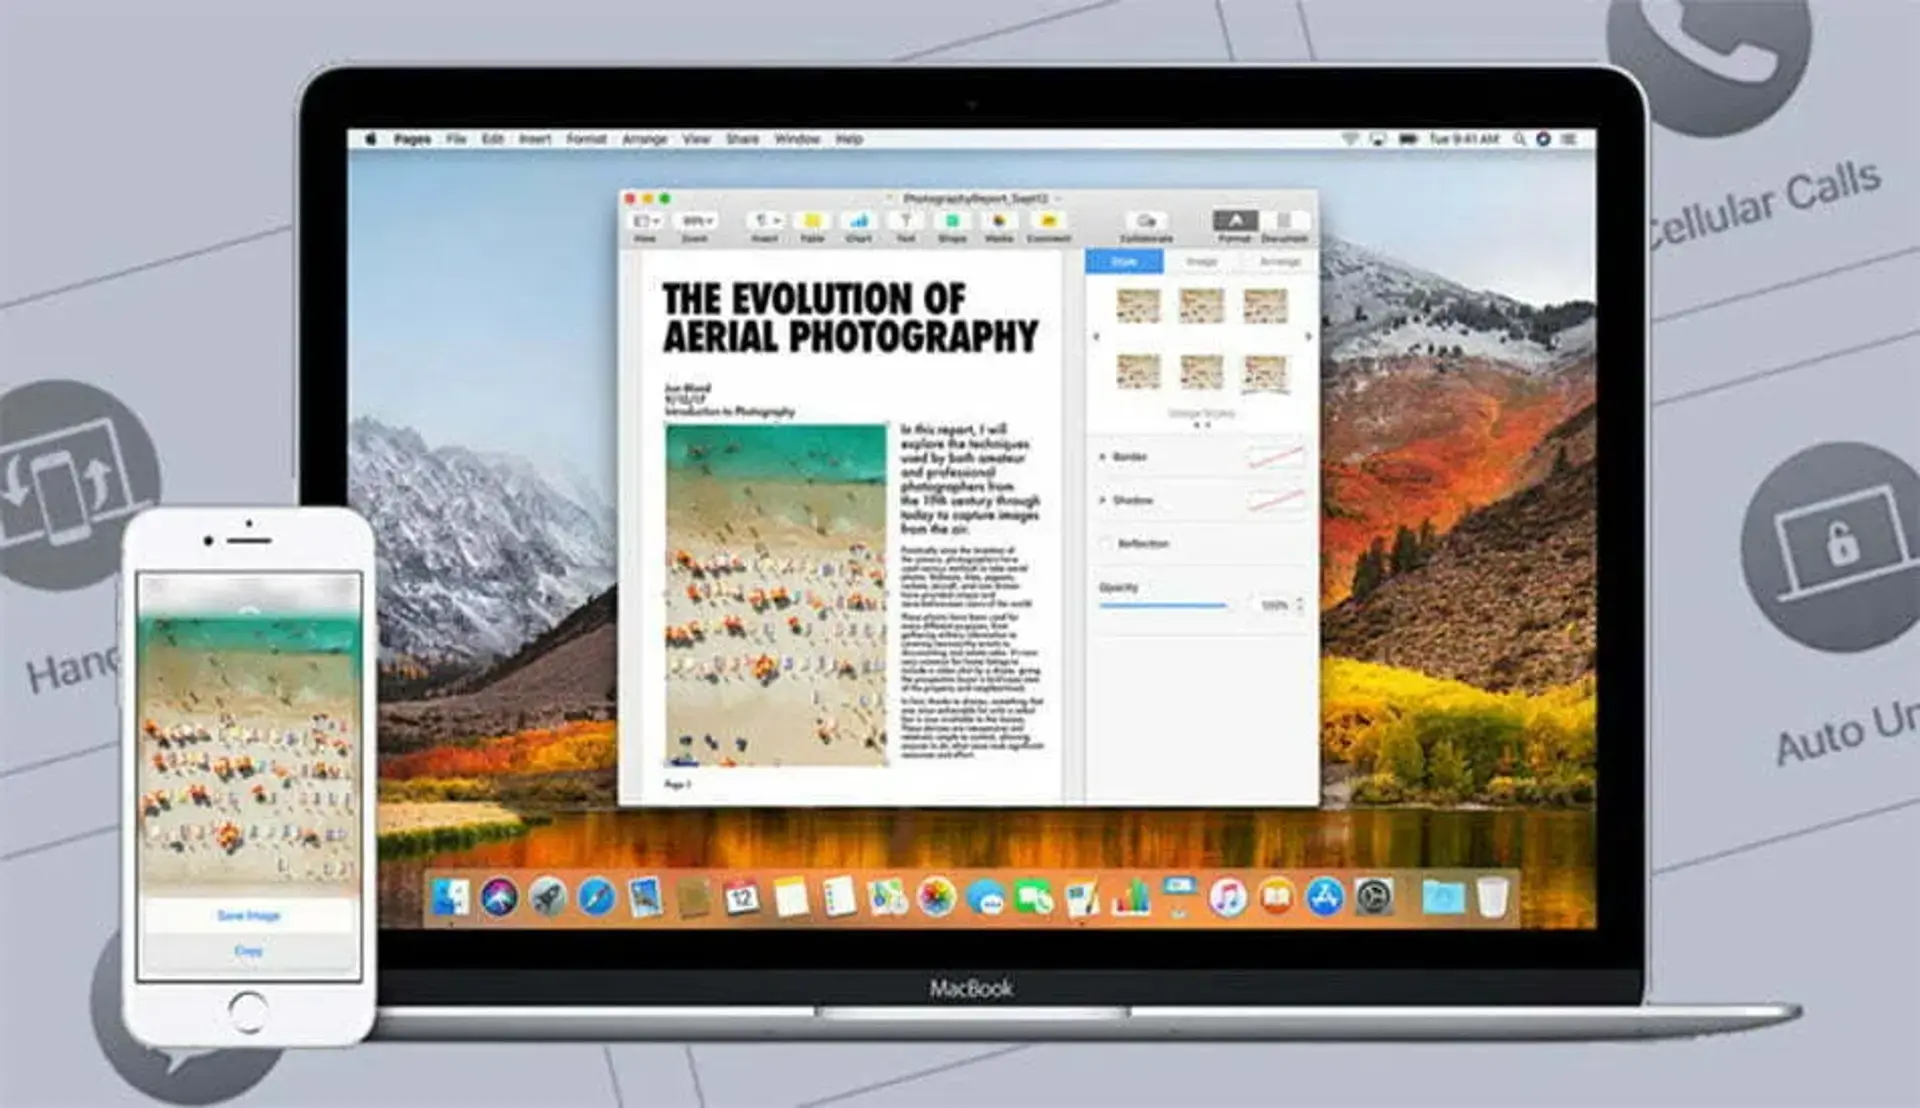Open the Media toolbar button
Screen dimensions: 1920x1108
point(999,221)
